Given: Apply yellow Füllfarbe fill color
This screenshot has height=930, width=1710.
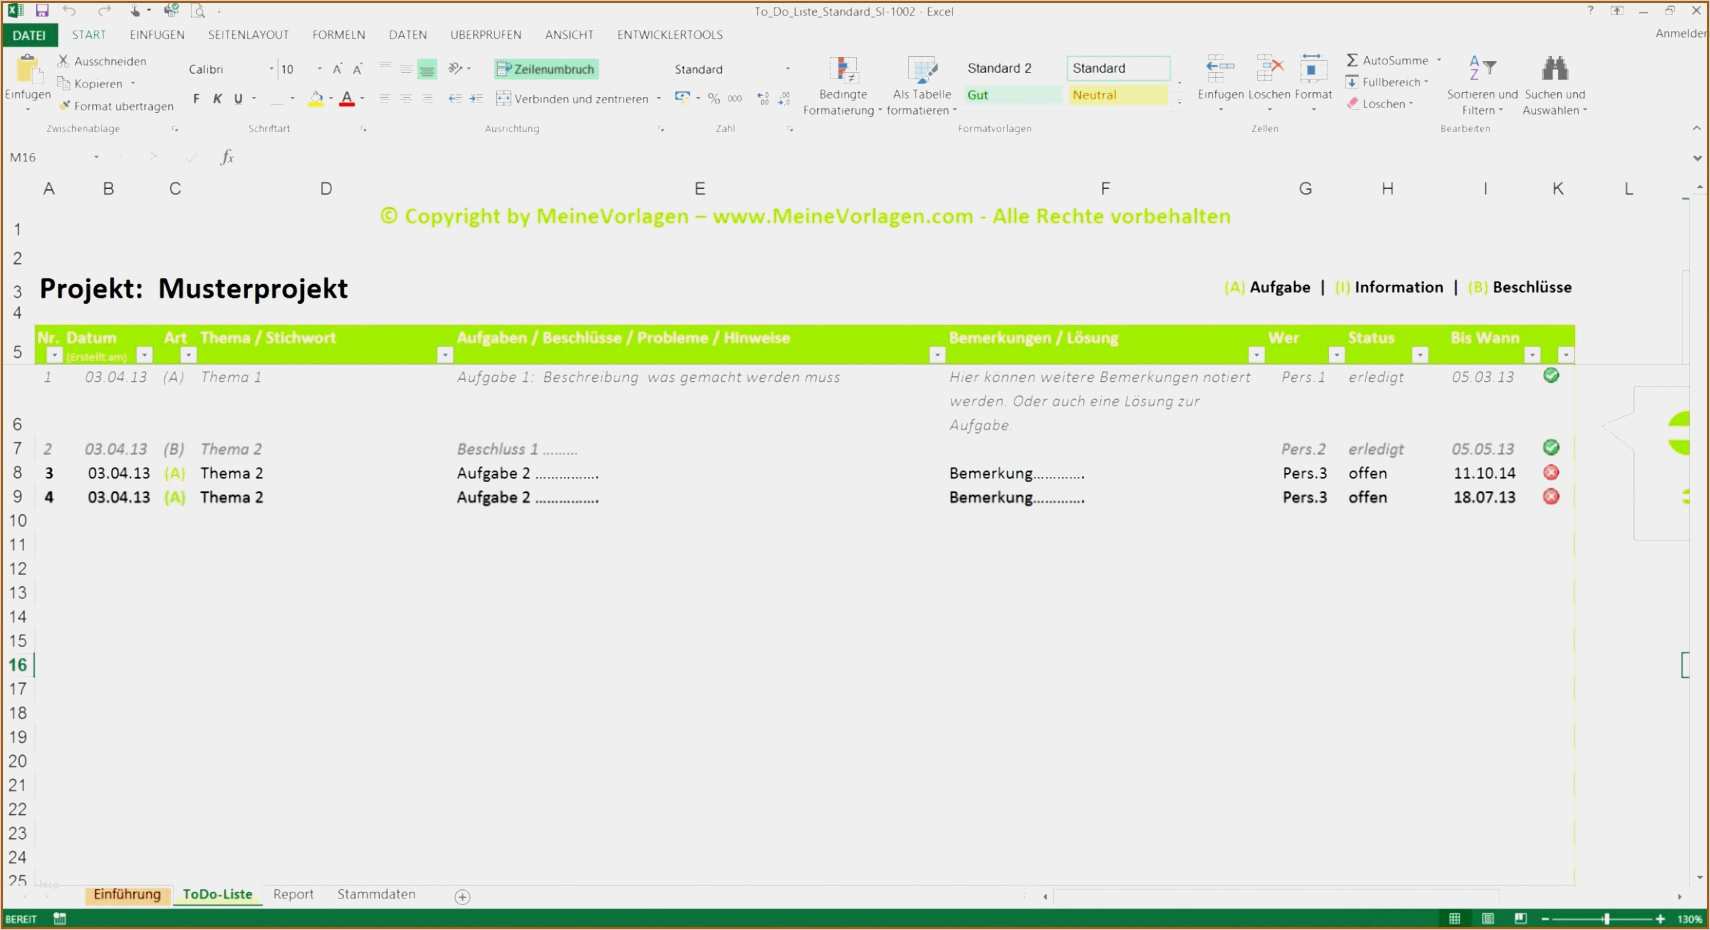Looking at the screenshot, I should tap(316, 98).
